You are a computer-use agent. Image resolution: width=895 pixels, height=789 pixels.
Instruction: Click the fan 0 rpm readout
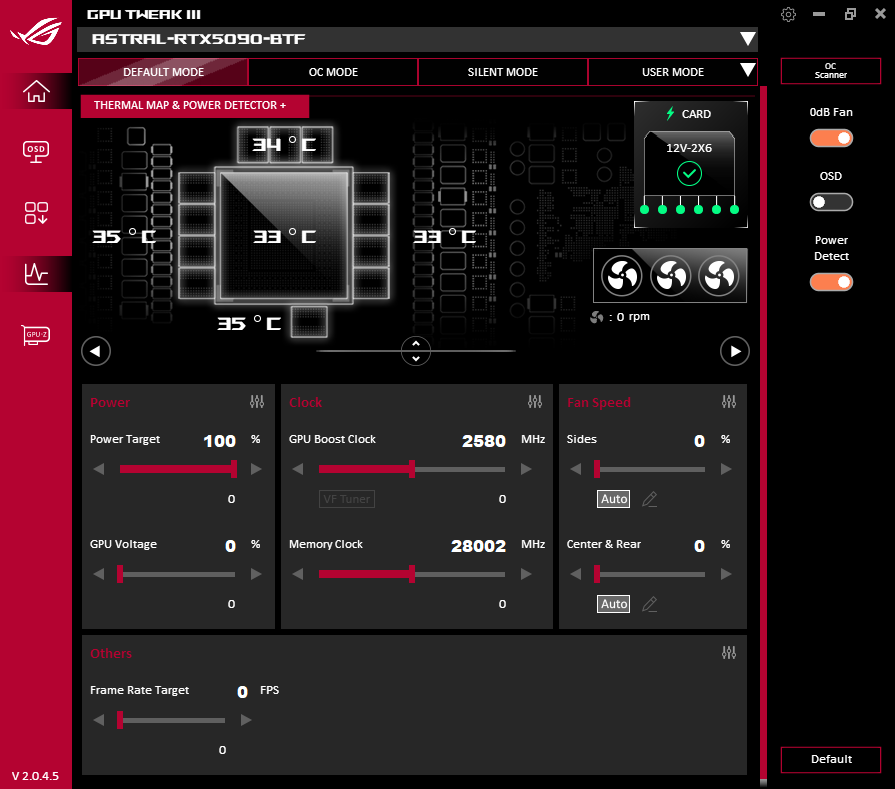click(x=620, y=317)
